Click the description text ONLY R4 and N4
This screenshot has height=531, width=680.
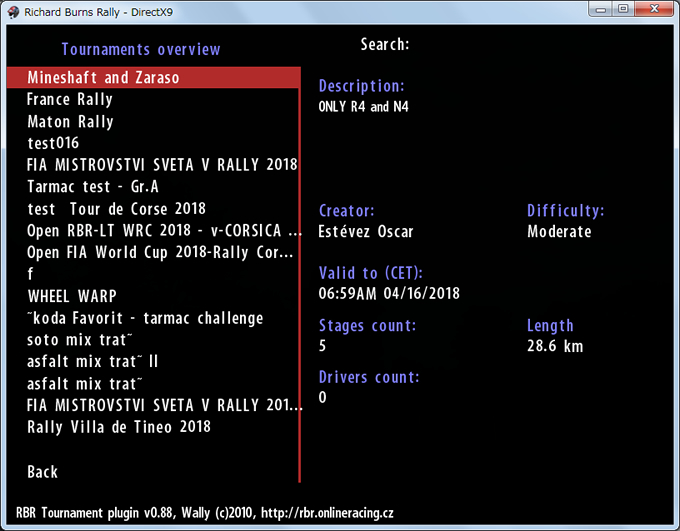pos(363,107)
